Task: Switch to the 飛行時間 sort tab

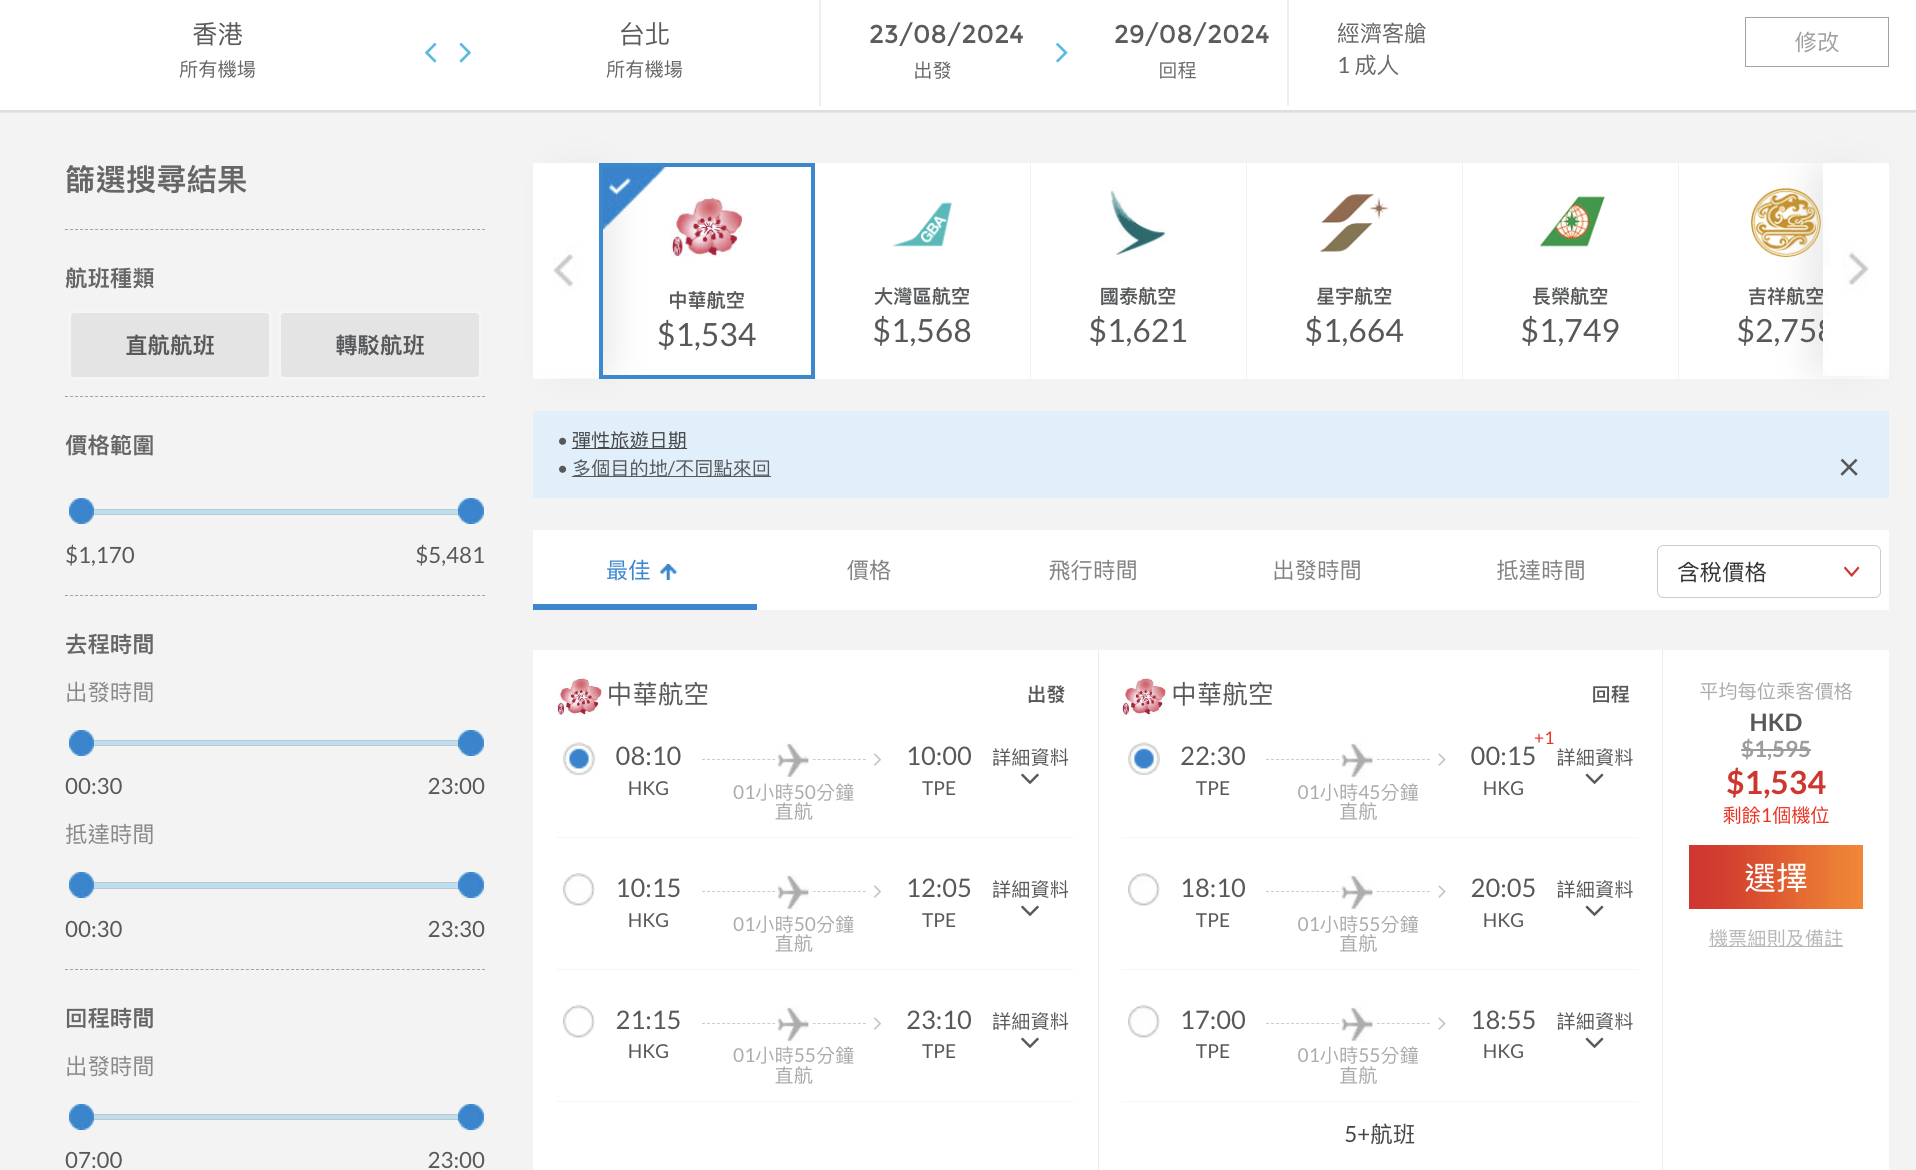Action: (x=1092, y=570)
